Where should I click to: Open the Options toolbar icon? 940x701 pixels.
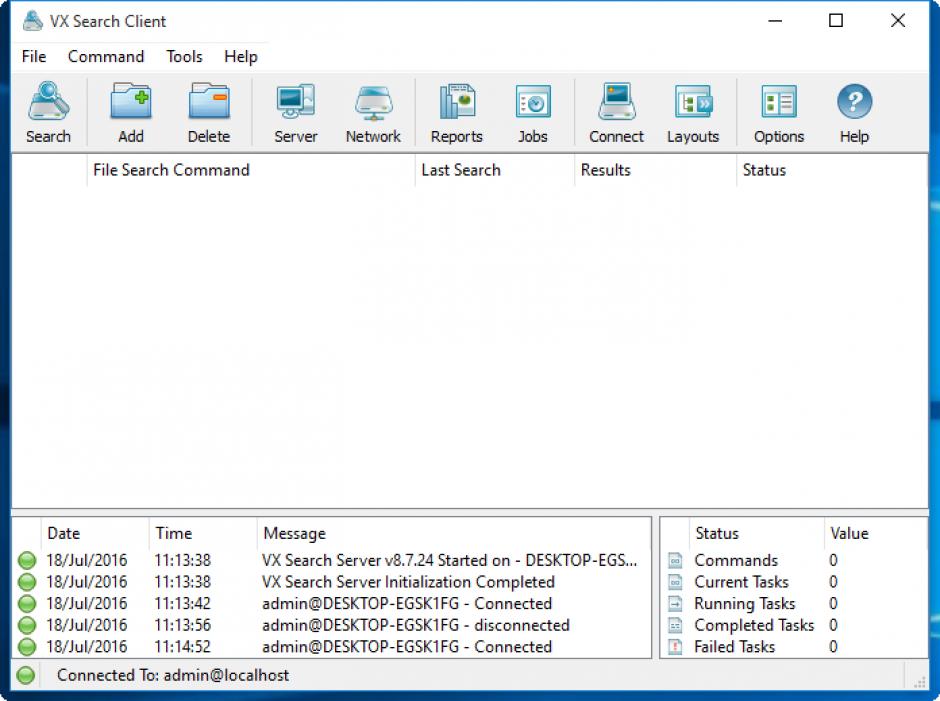point(779,102)
